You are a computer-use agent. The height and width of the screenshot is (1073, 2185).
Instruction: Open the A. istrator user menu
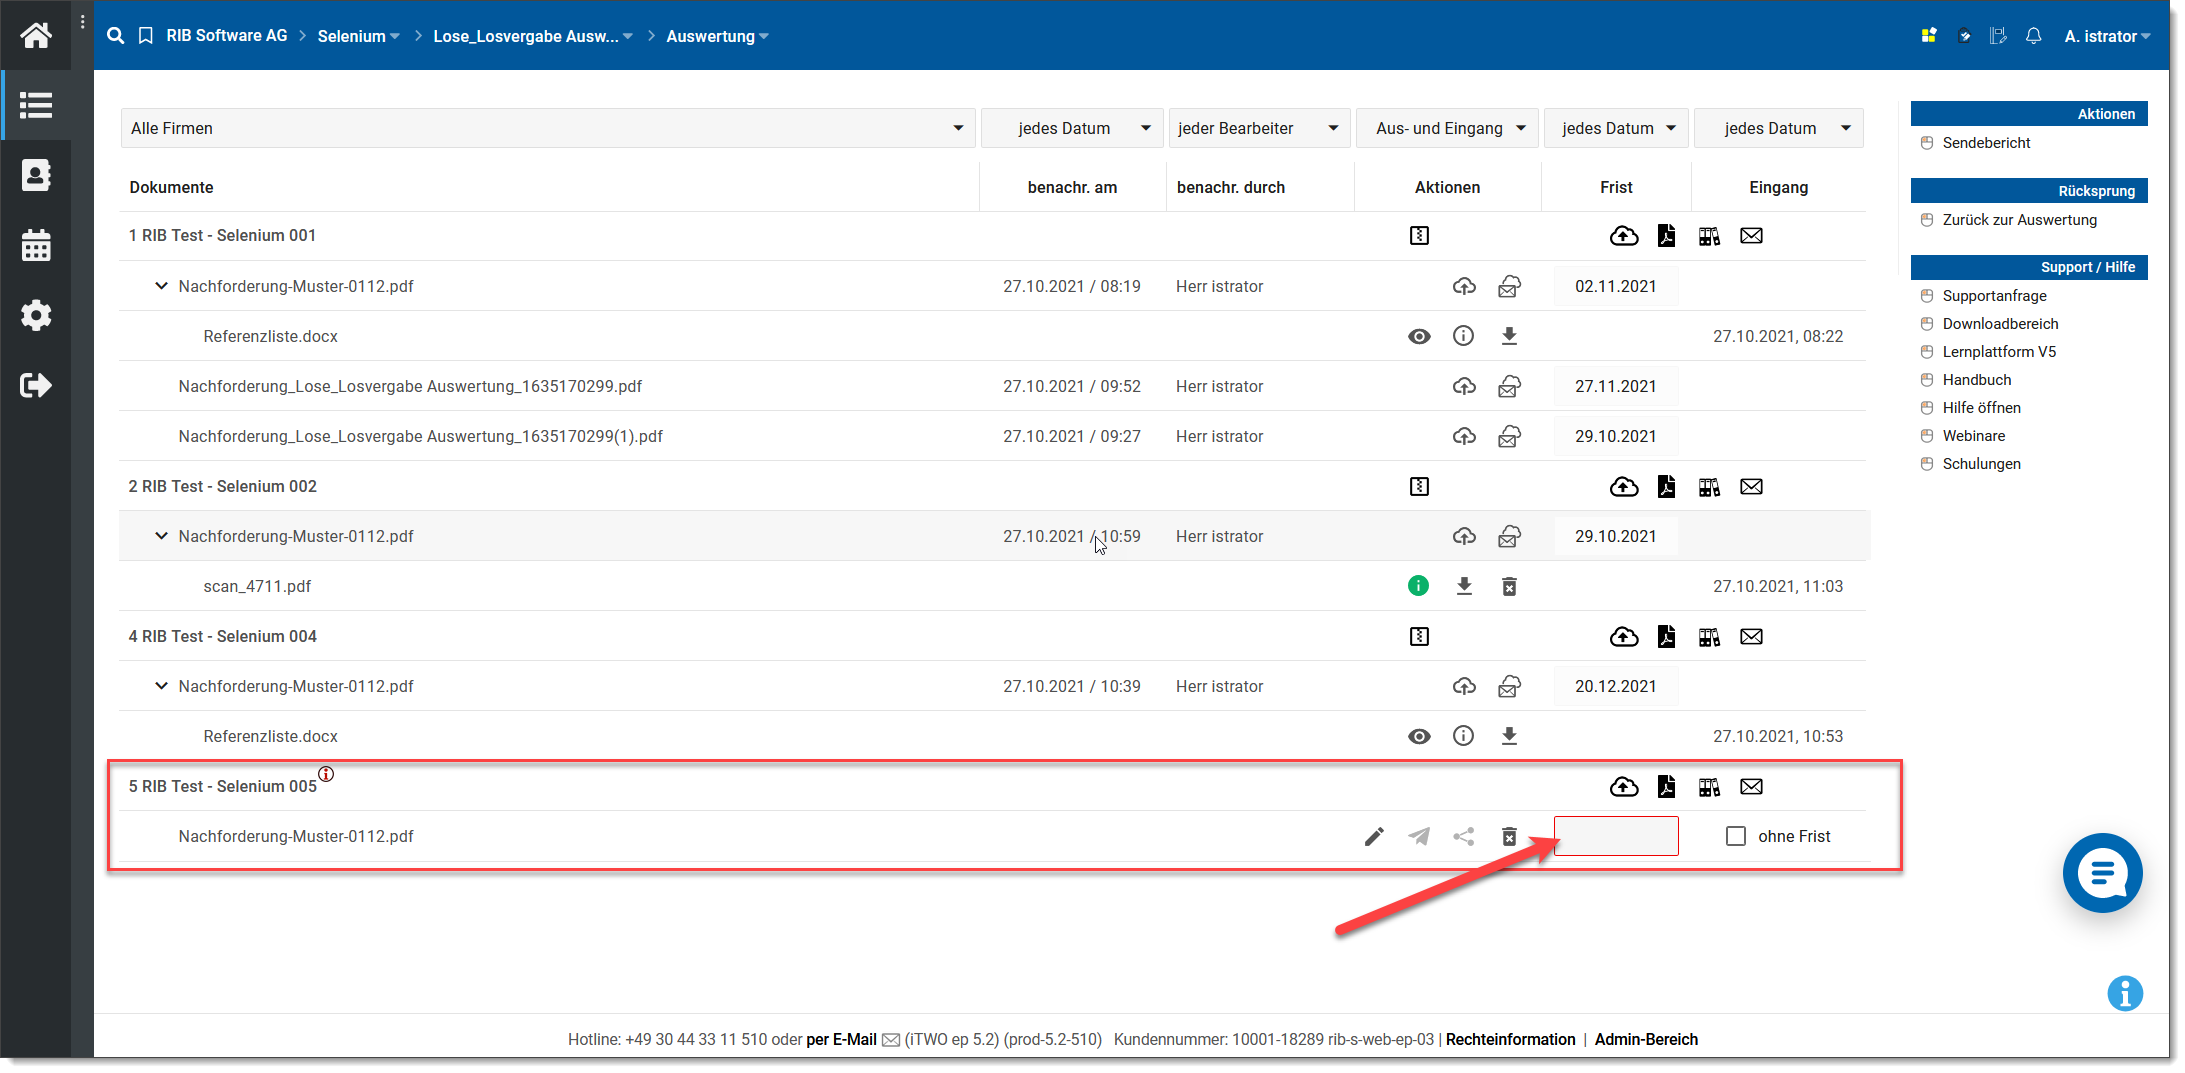tap(2107, 36)
